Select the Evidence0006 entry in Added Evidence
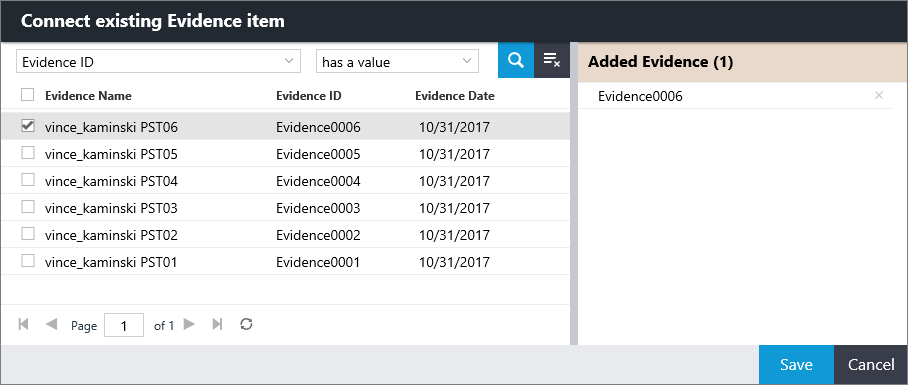This screenshot has width=908, height=385. 640,96
